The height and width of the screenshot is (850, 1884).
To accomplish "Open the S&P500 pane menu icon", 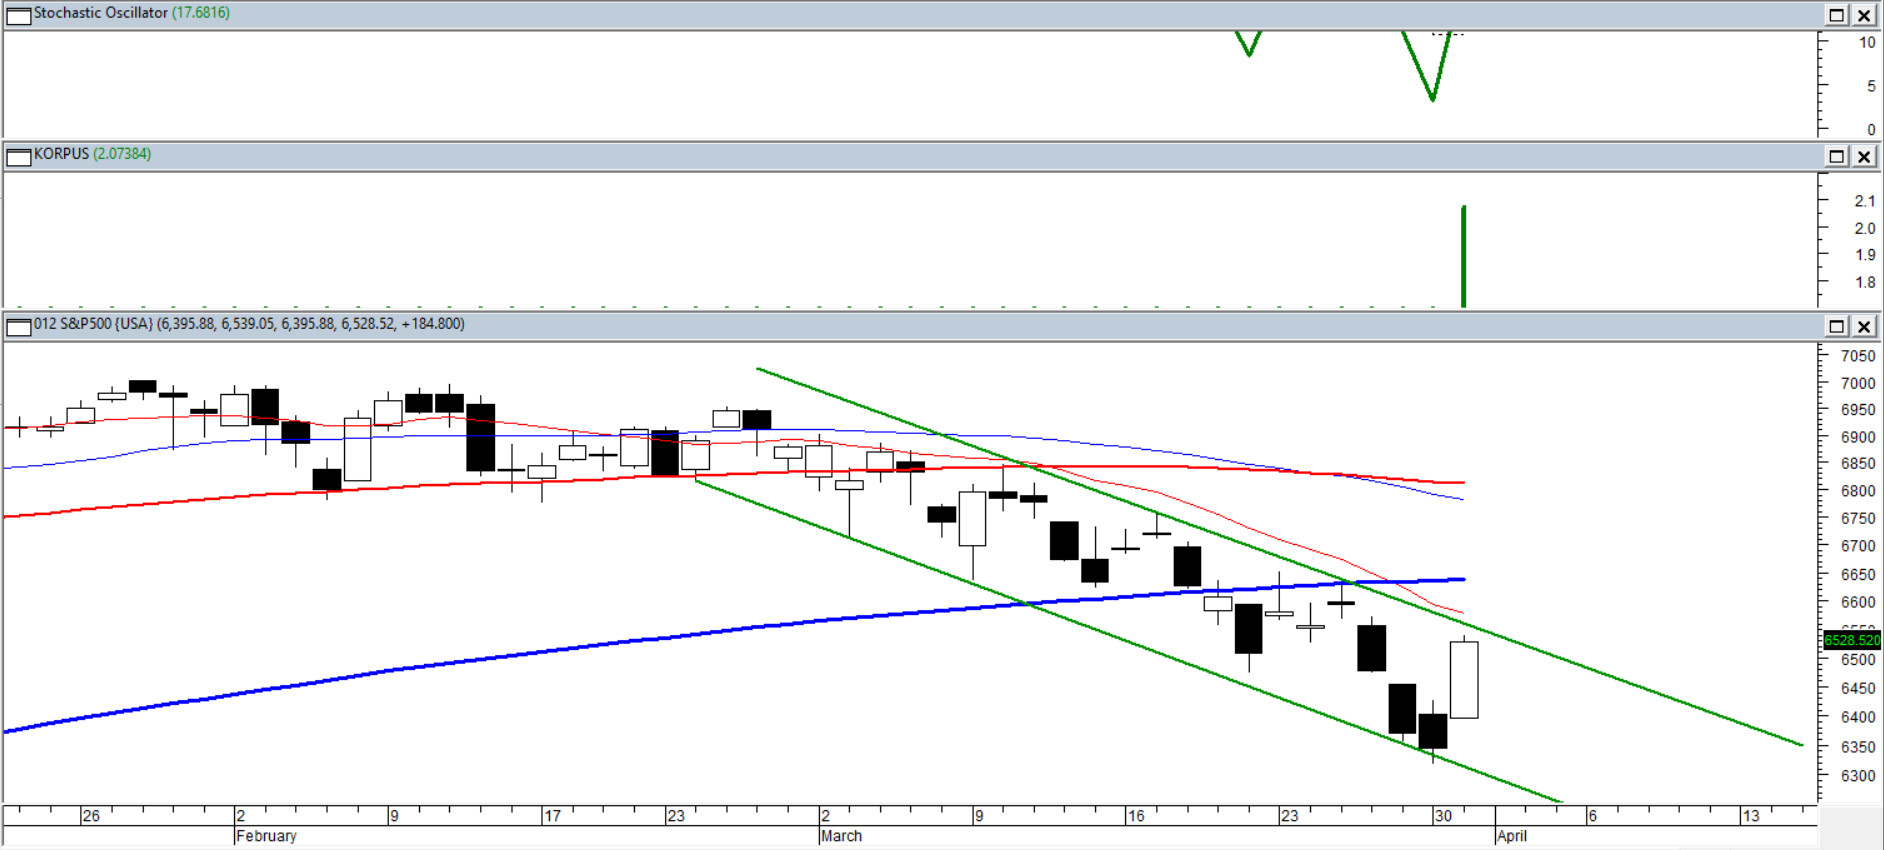I will pyautogui.click(x=18, y=326).
